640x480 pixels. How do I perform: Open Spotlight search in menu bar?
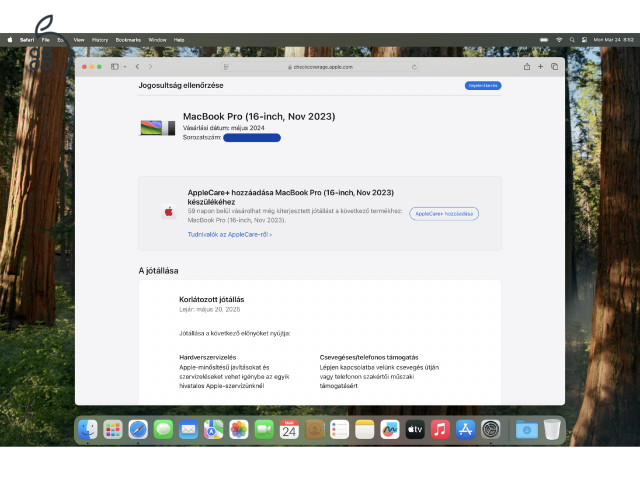[572, 40]
